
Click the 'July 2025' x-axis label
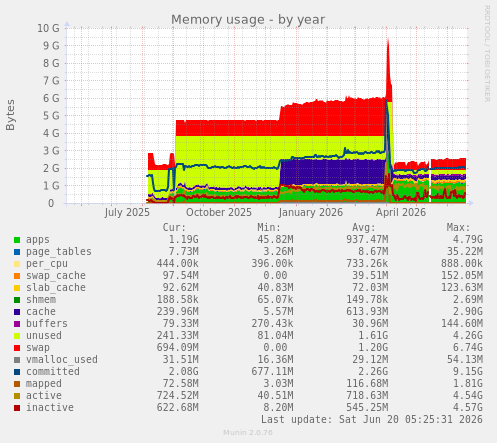click(127, 213)
